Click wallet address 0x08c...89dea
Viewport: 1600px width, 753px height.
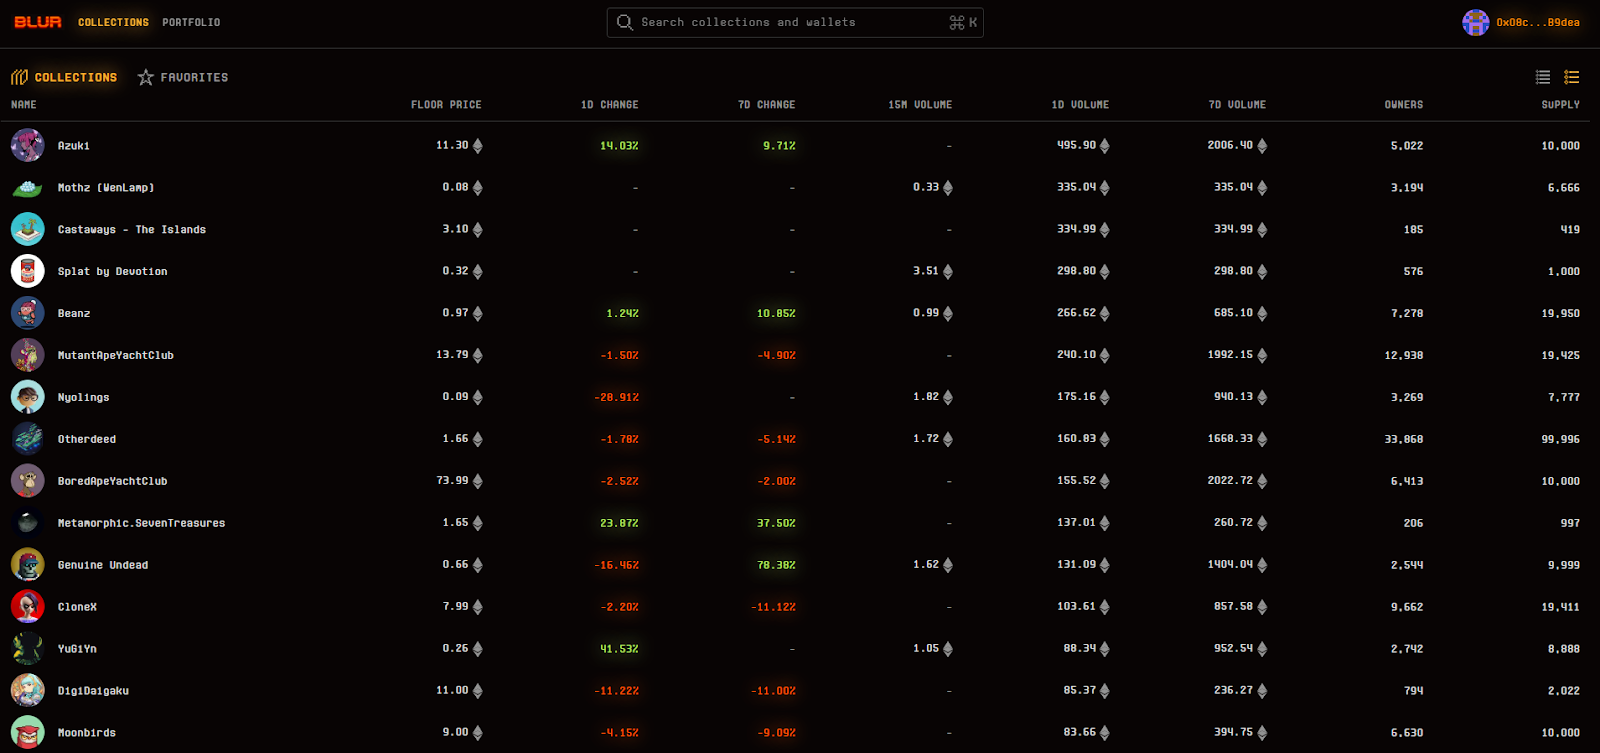[x=1538, y=22]
